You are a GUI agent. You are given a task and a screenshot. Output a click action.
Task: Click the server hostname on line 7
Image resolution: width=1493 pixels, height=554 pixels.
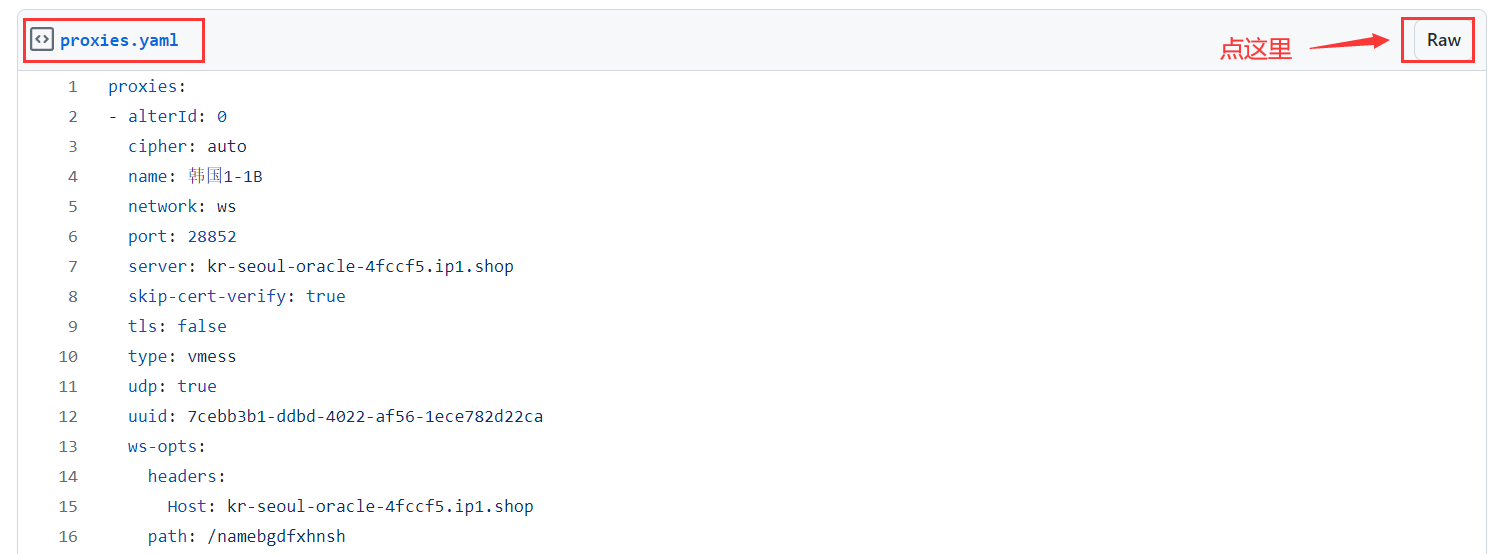click(360, 266)
